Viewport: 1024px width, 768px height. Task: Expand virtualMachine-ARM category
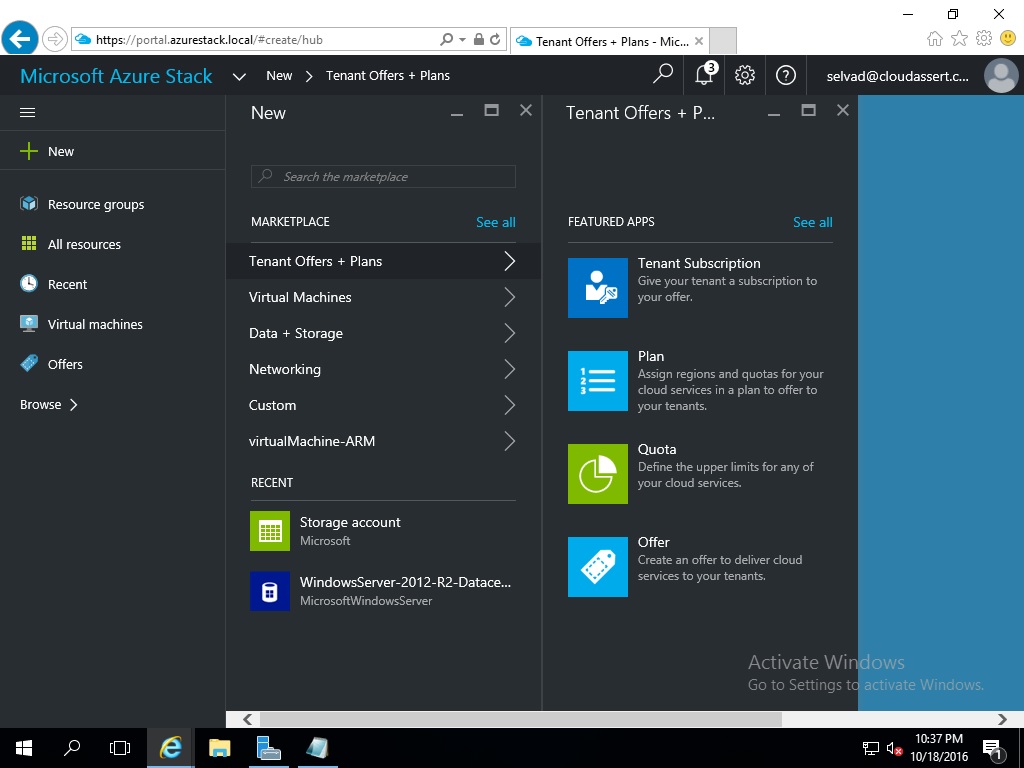coord(383,441)
